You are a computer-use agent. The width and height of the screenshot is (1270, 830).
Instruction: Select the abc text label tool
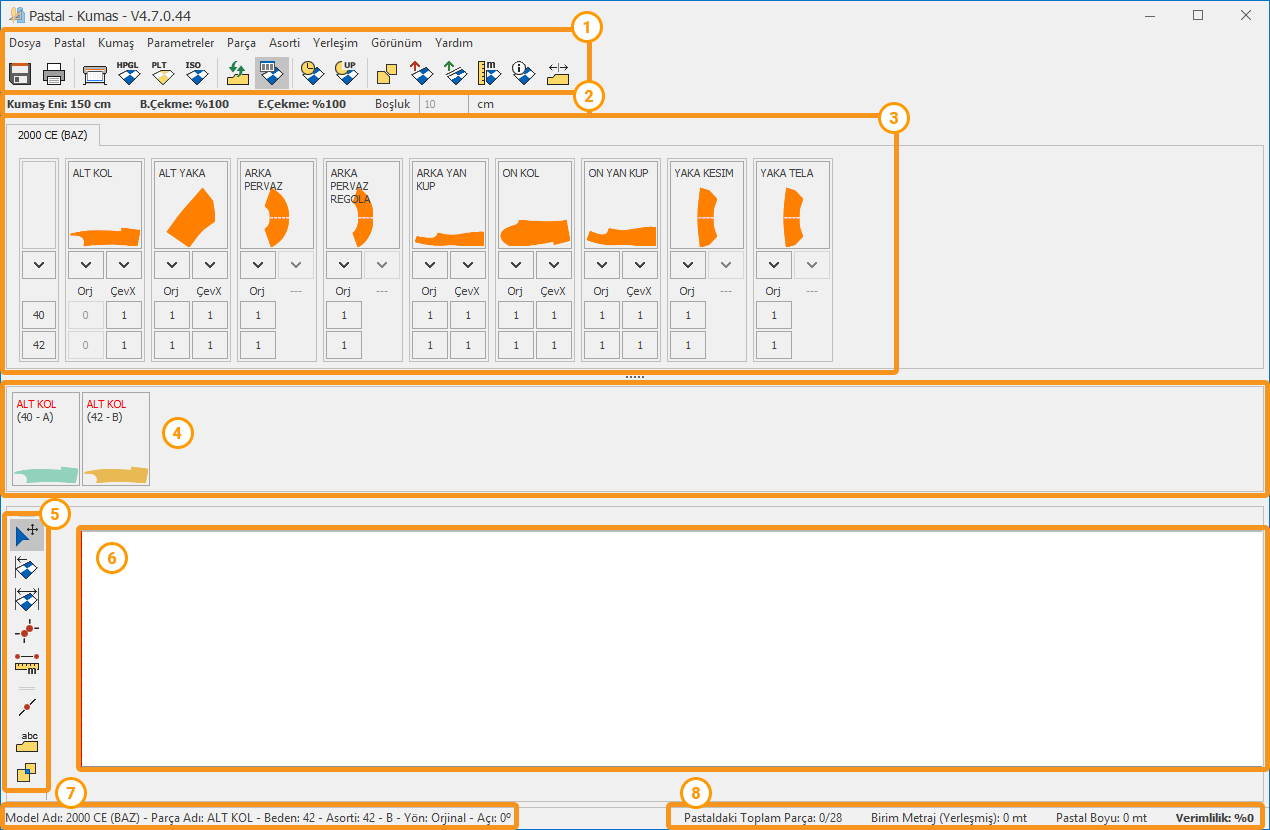coord(28,740)
